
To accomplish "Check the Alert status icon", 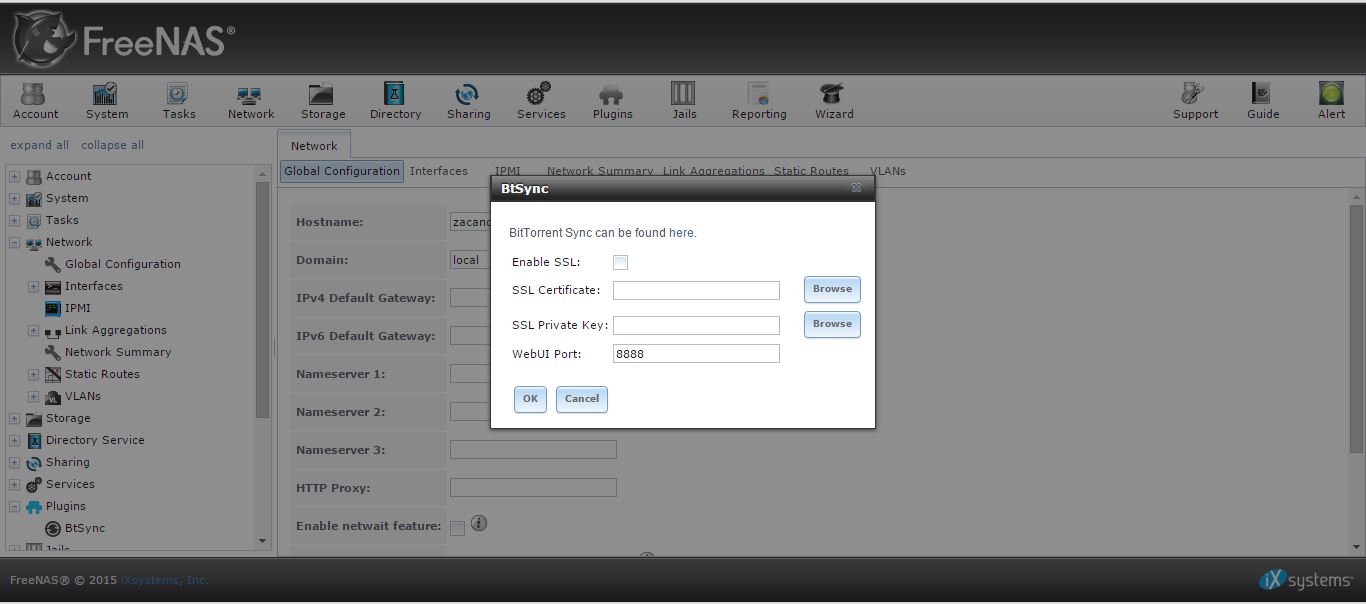I will 1331,101.
